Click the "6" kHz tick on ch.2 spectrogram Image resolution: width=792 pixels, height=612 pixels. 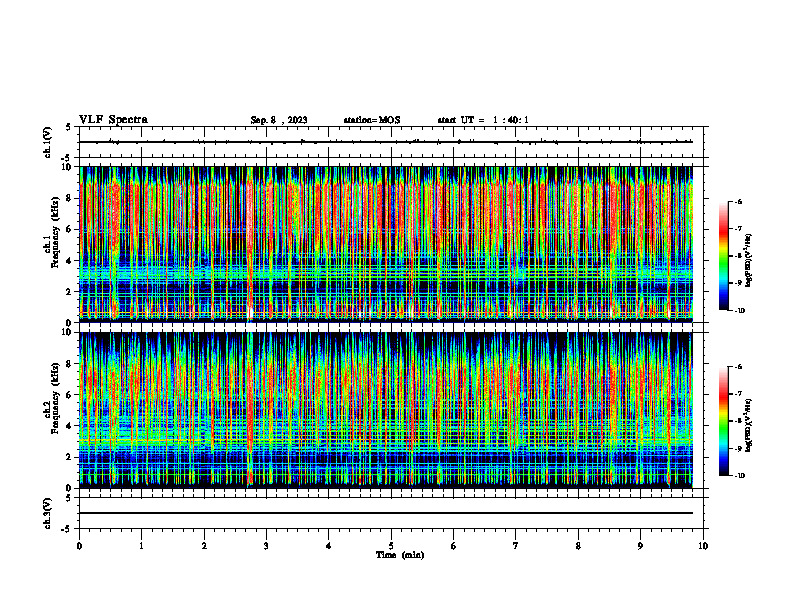pyautogui.click(x=69, y=395)
